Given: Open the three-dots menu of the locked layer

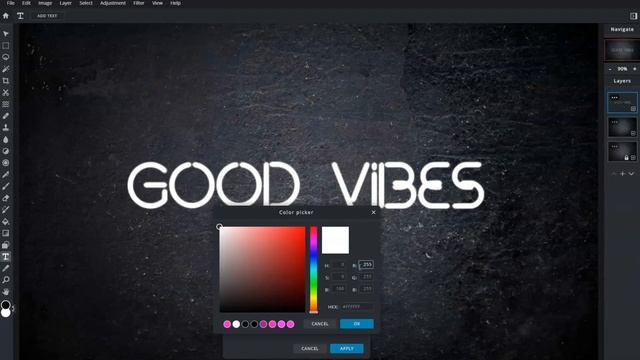Looking at the screenshot, I should [615, 147].
